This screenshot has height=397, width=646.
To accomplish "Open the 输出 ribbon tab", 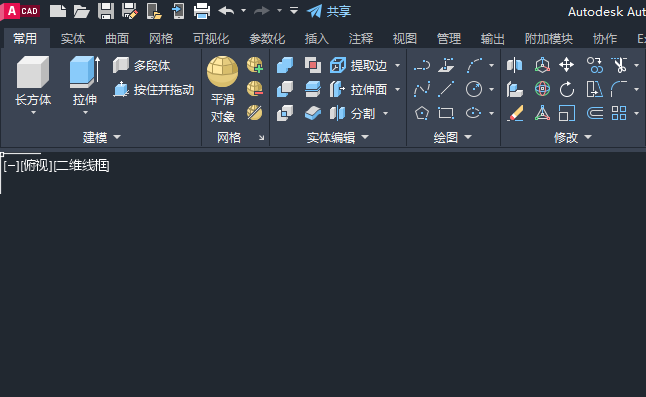I will click(493, 39).
